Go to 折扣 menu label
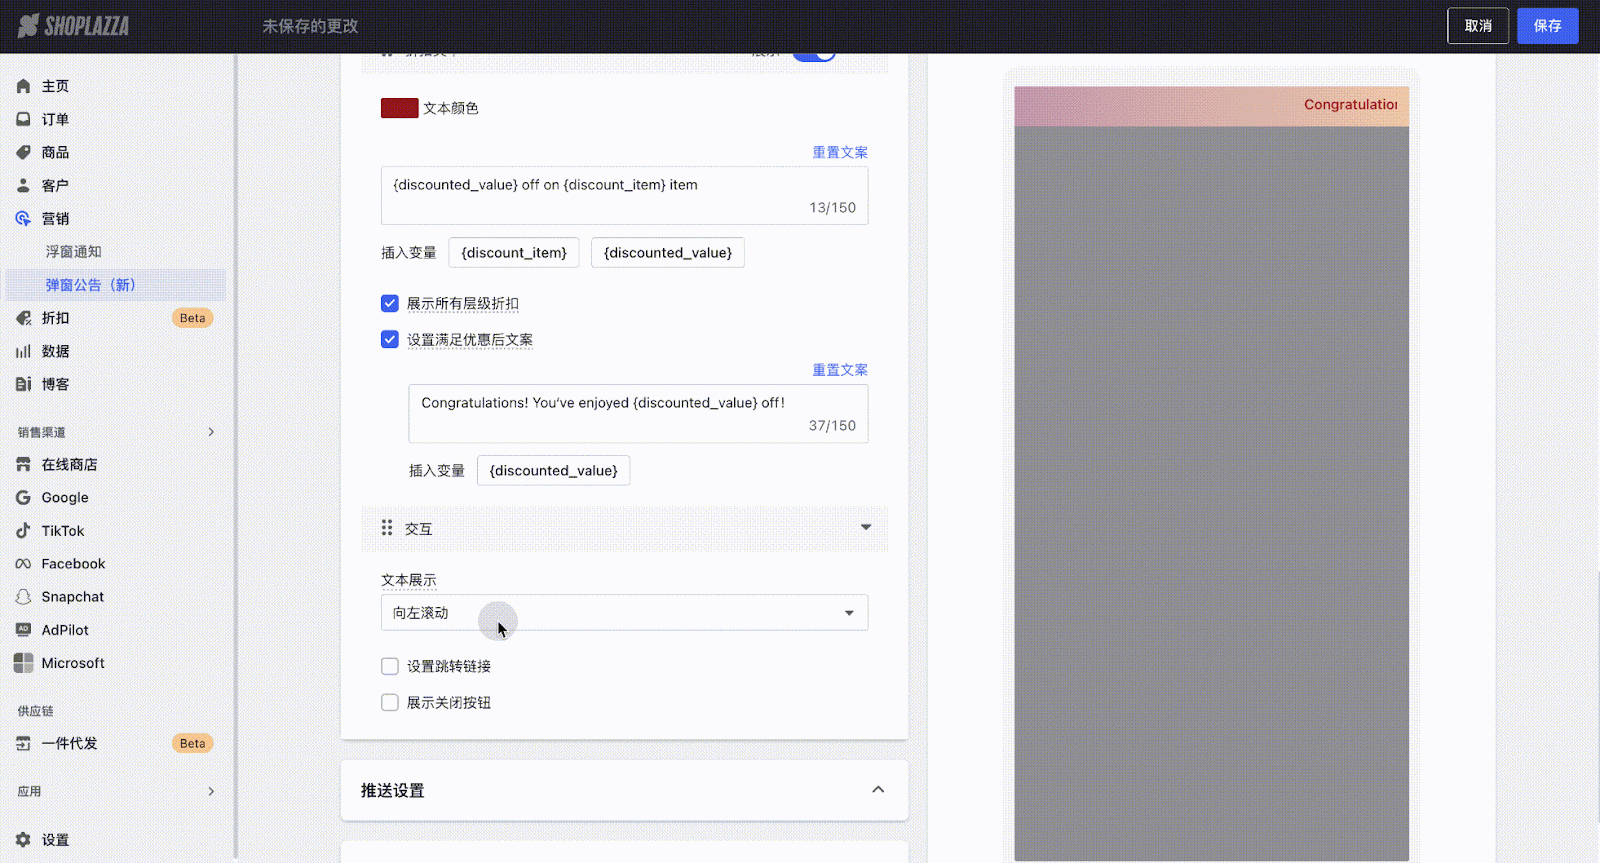This screenshot has width=1600, height=863. 56,318
